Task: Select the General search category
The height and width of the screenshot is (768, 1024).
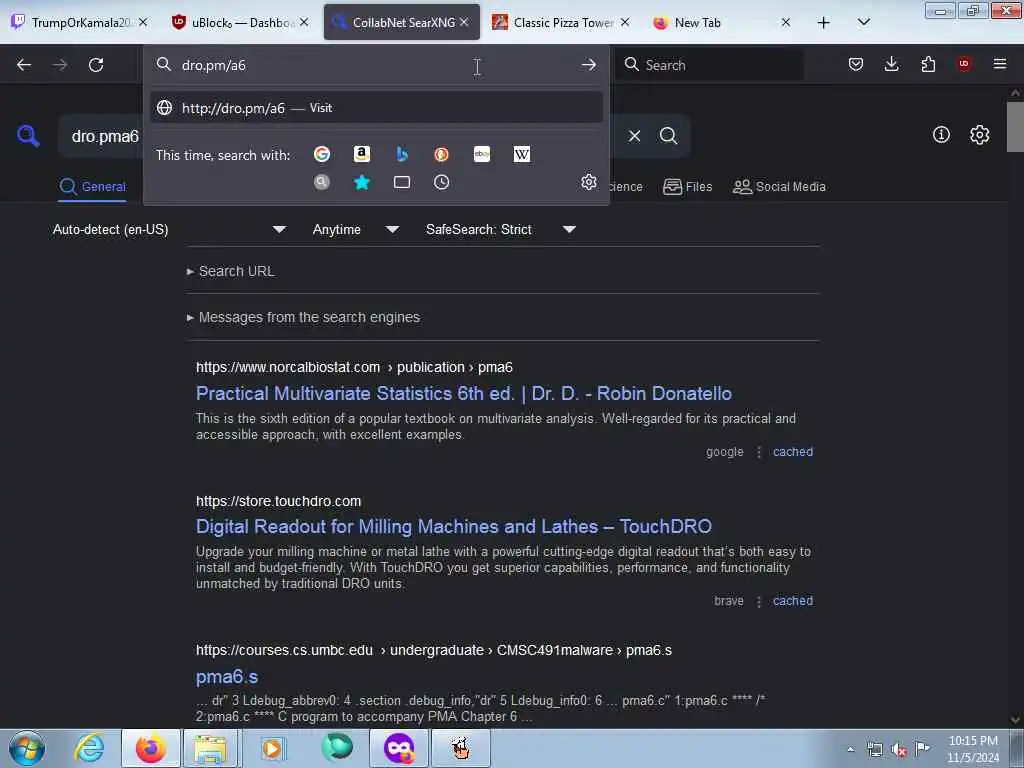Action: (92, 187)
